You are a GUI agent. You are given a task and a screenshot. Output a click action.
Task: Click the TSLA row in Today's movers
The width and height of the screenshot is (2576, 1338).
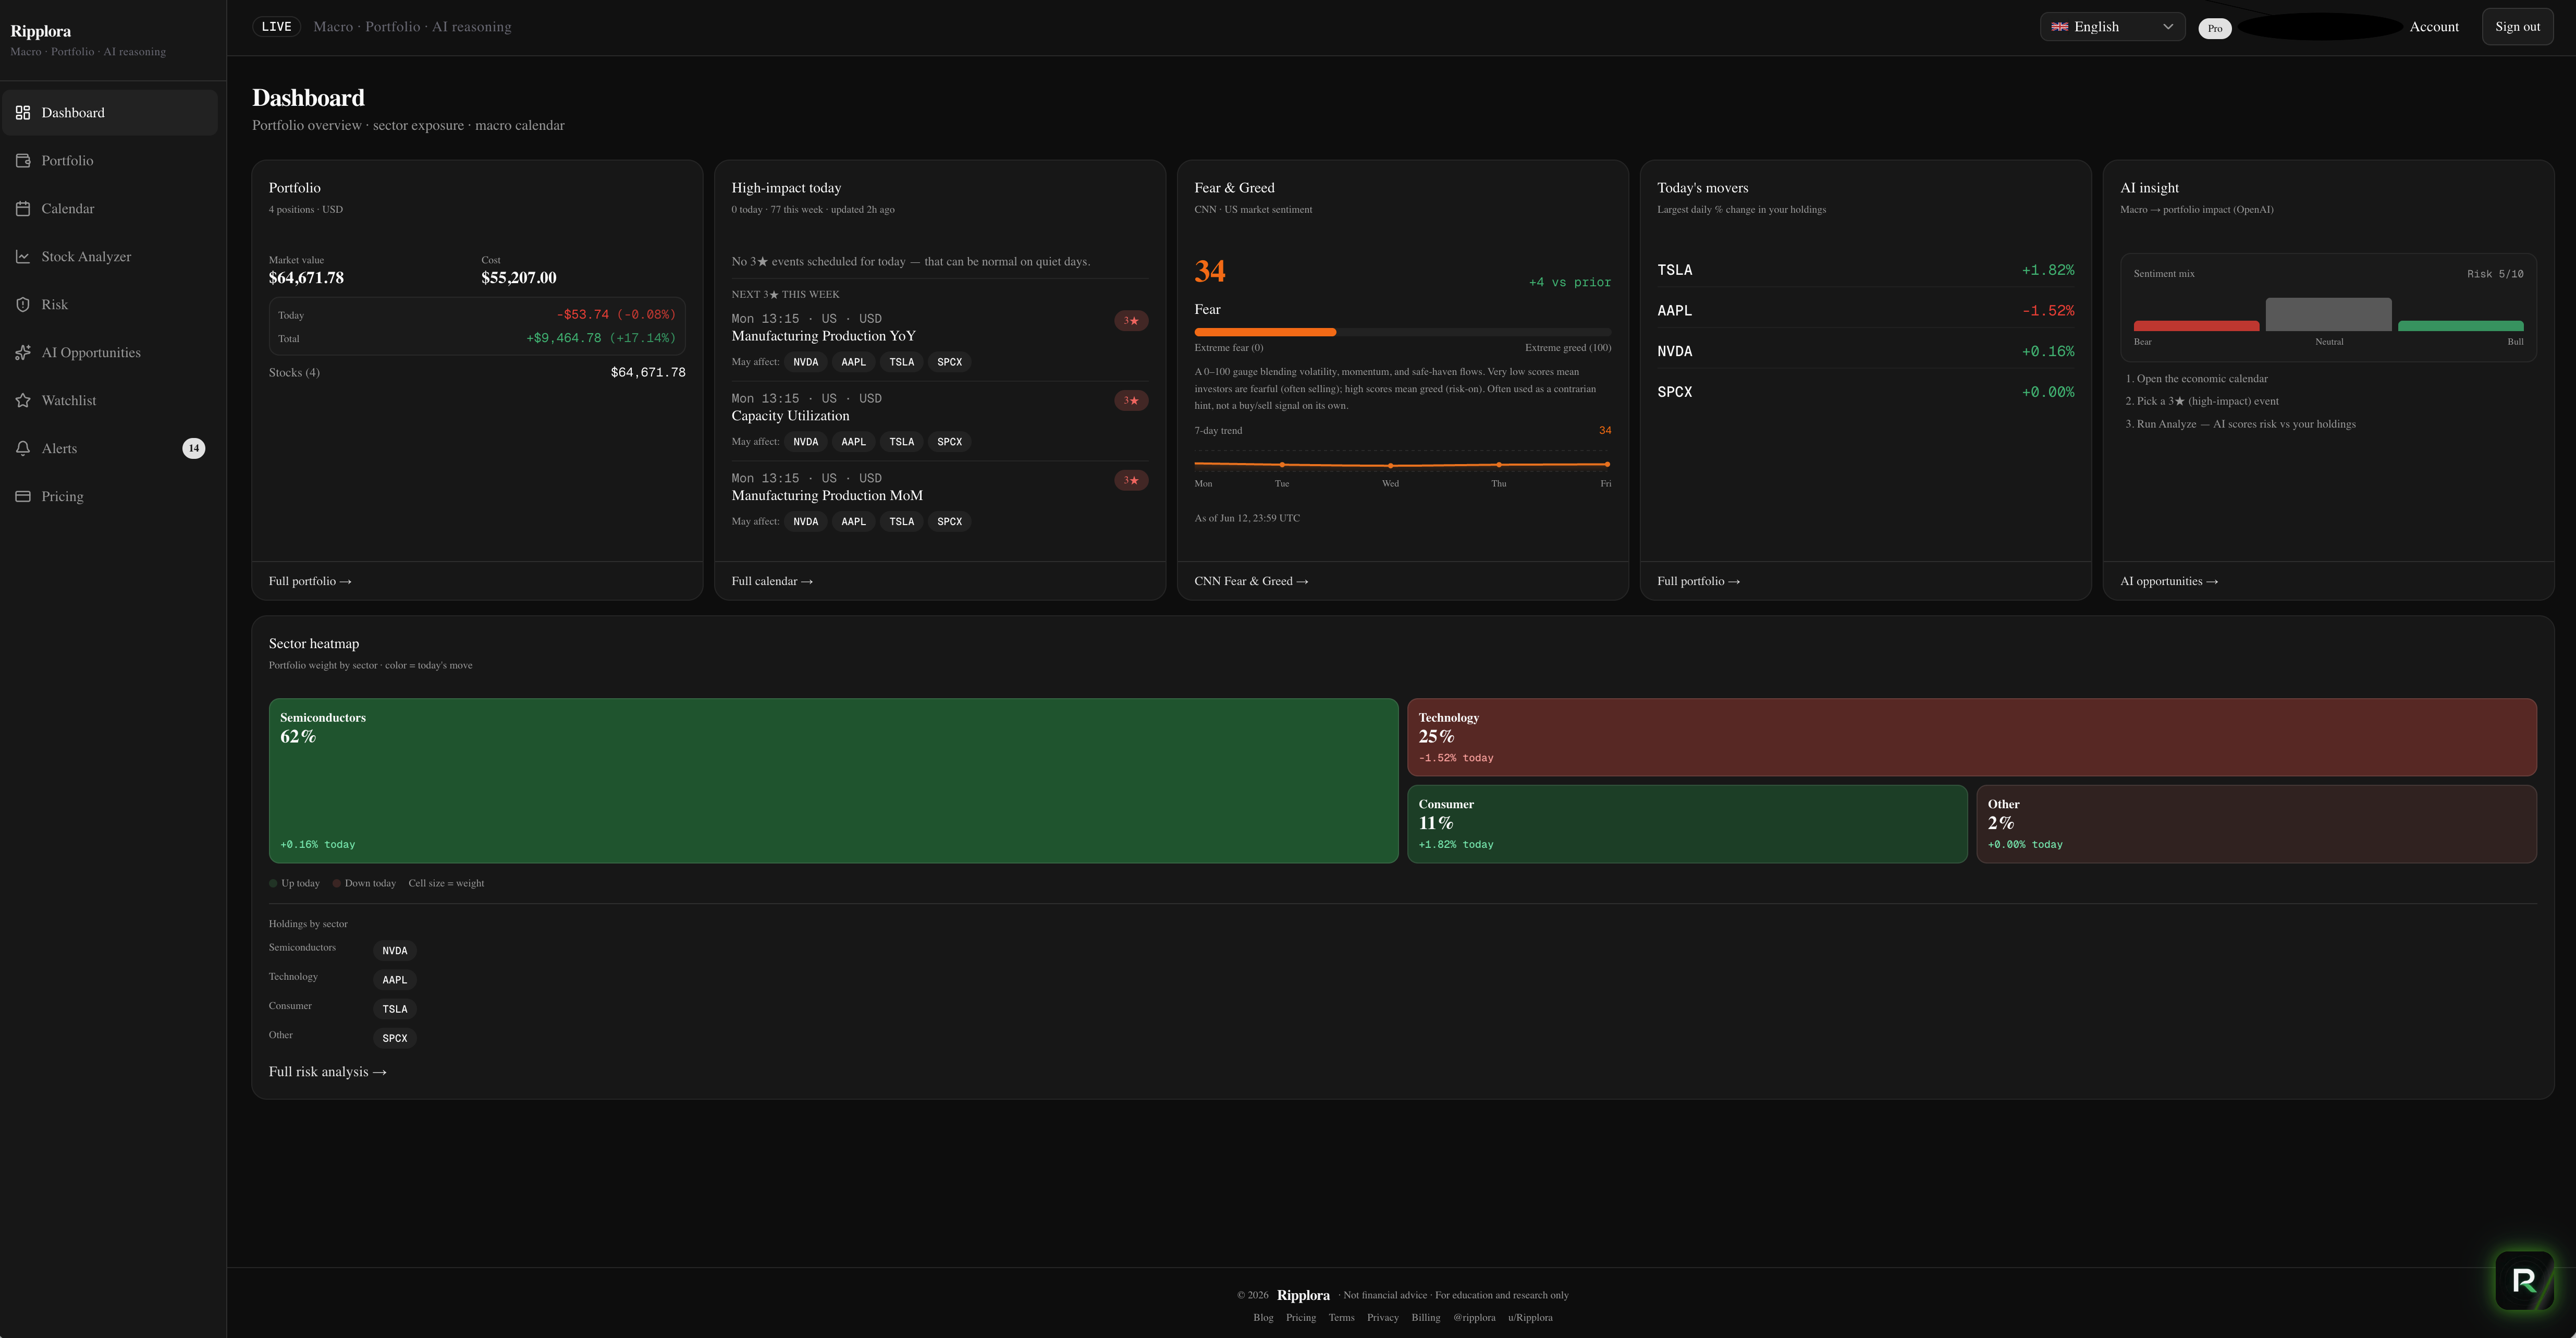tap(1865, 271)
